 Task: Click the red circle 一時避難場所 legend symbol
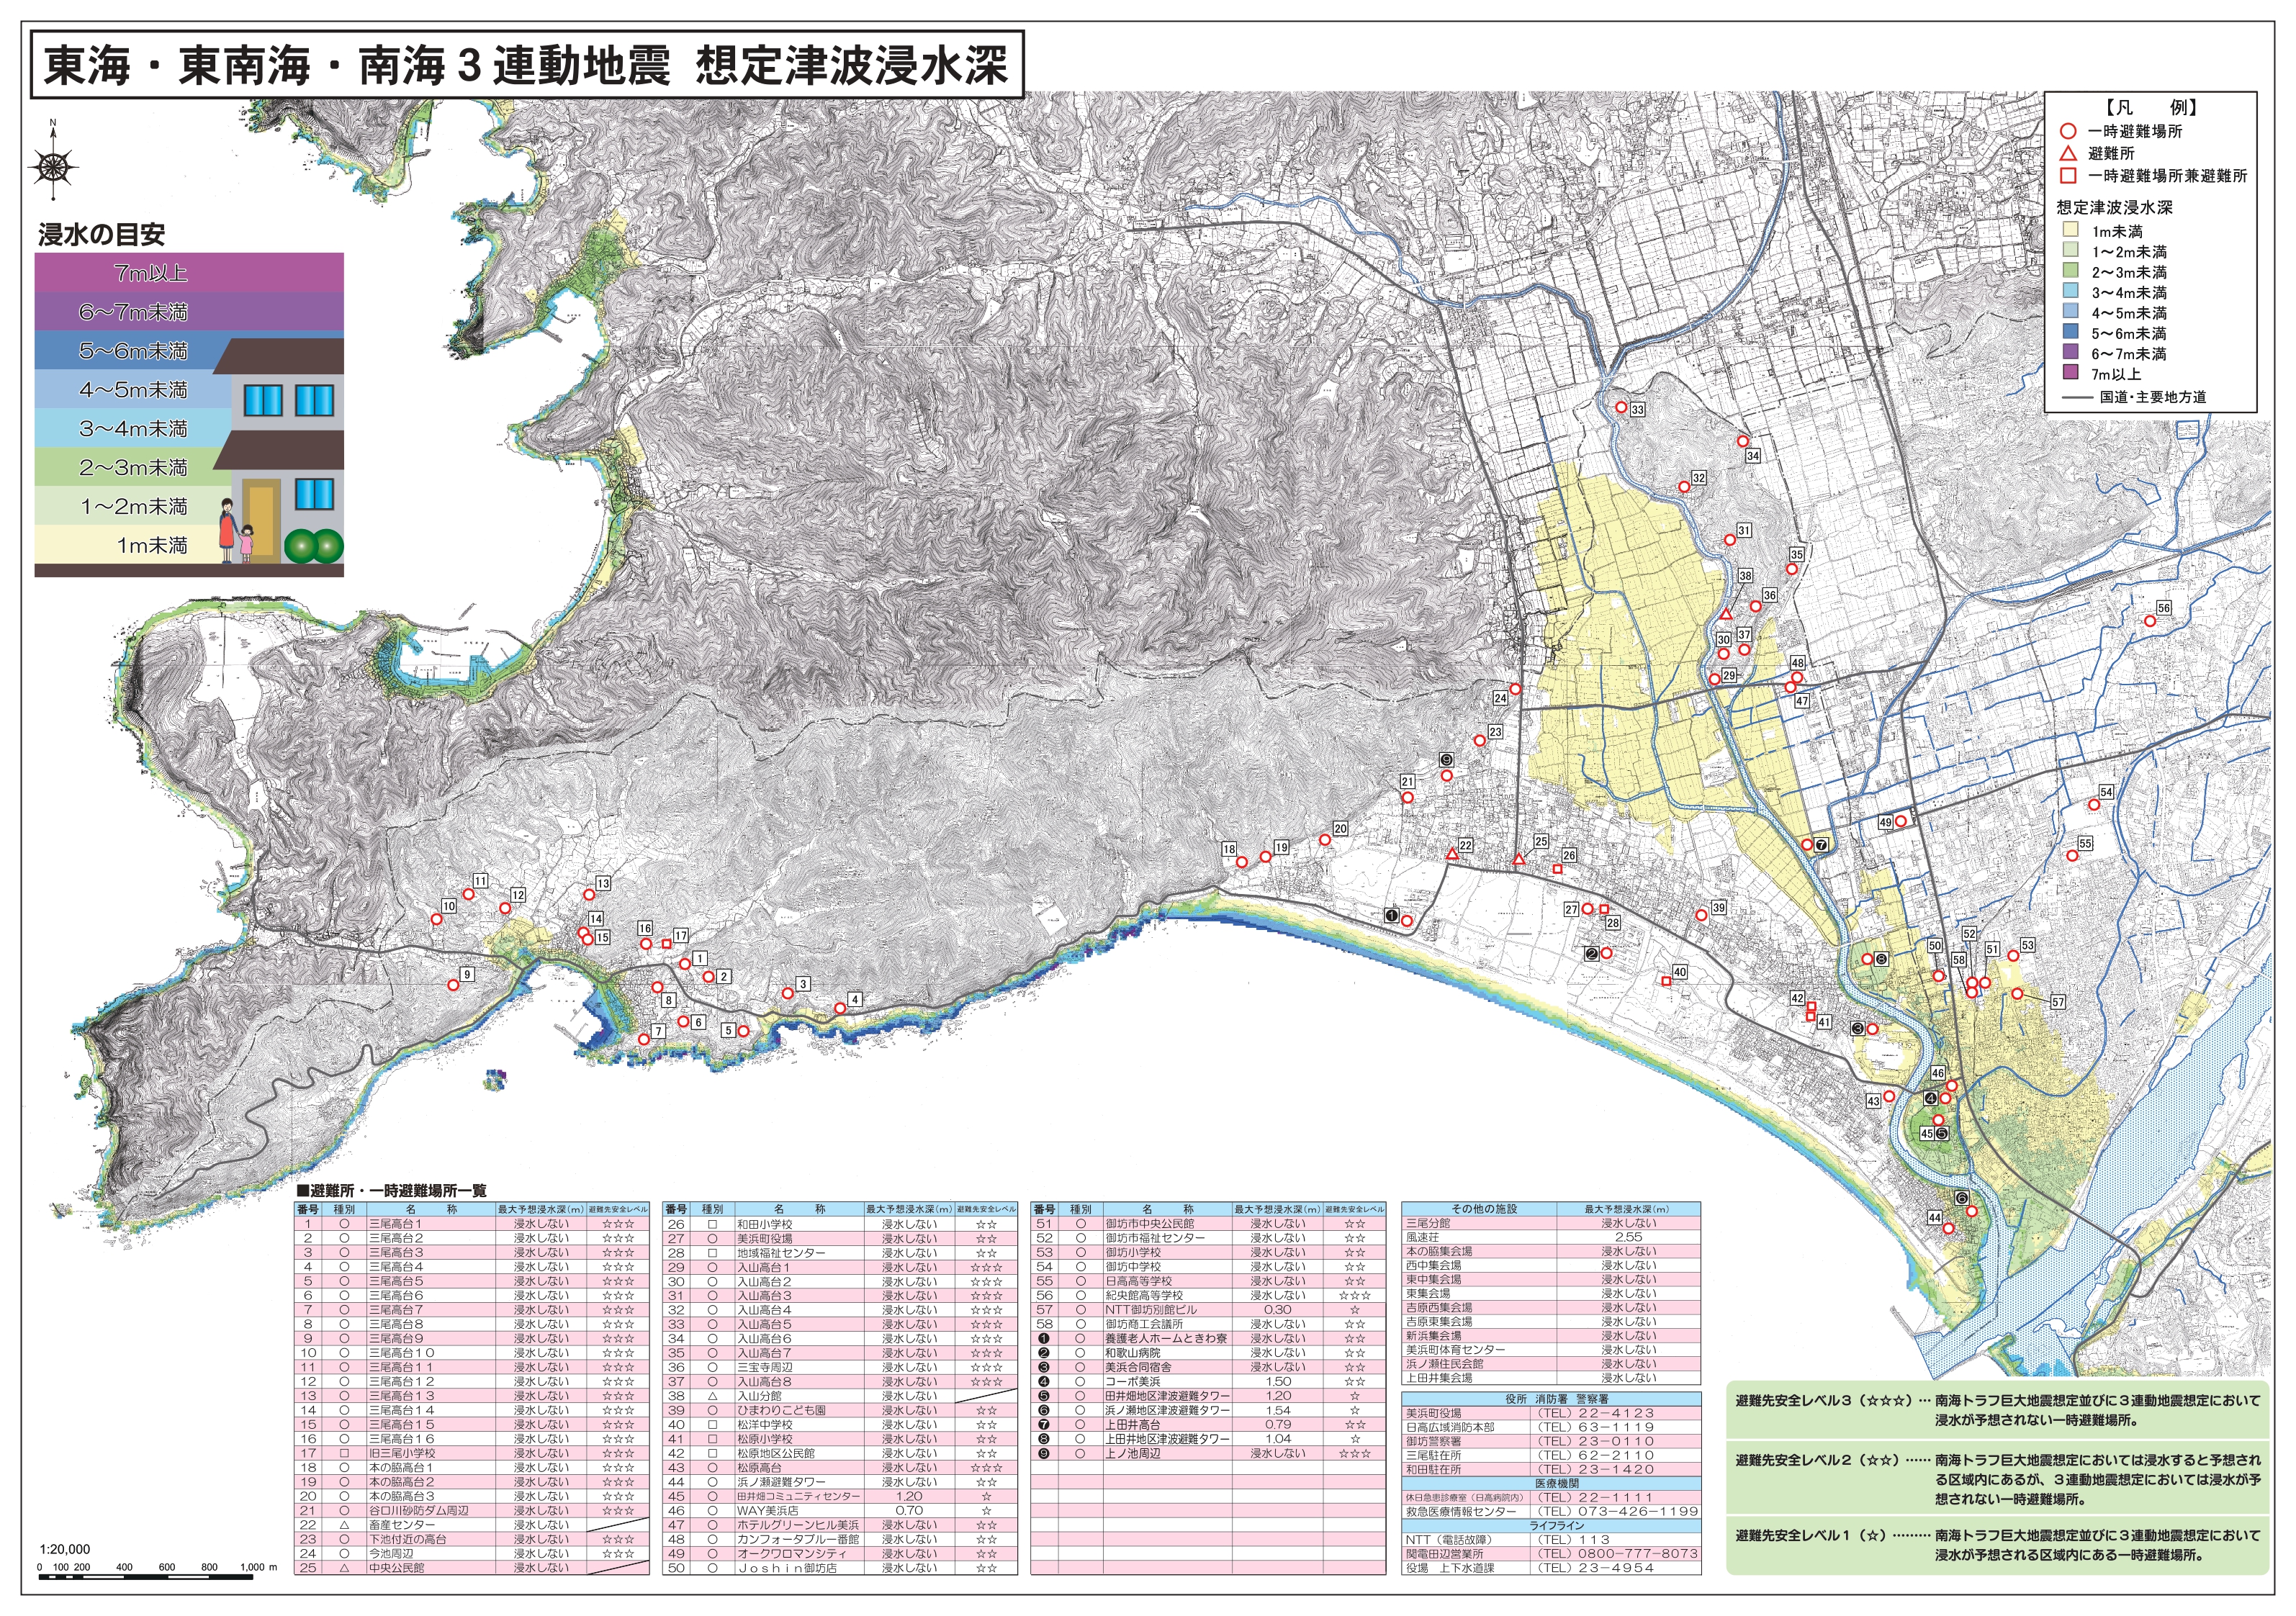[2068, 131]
